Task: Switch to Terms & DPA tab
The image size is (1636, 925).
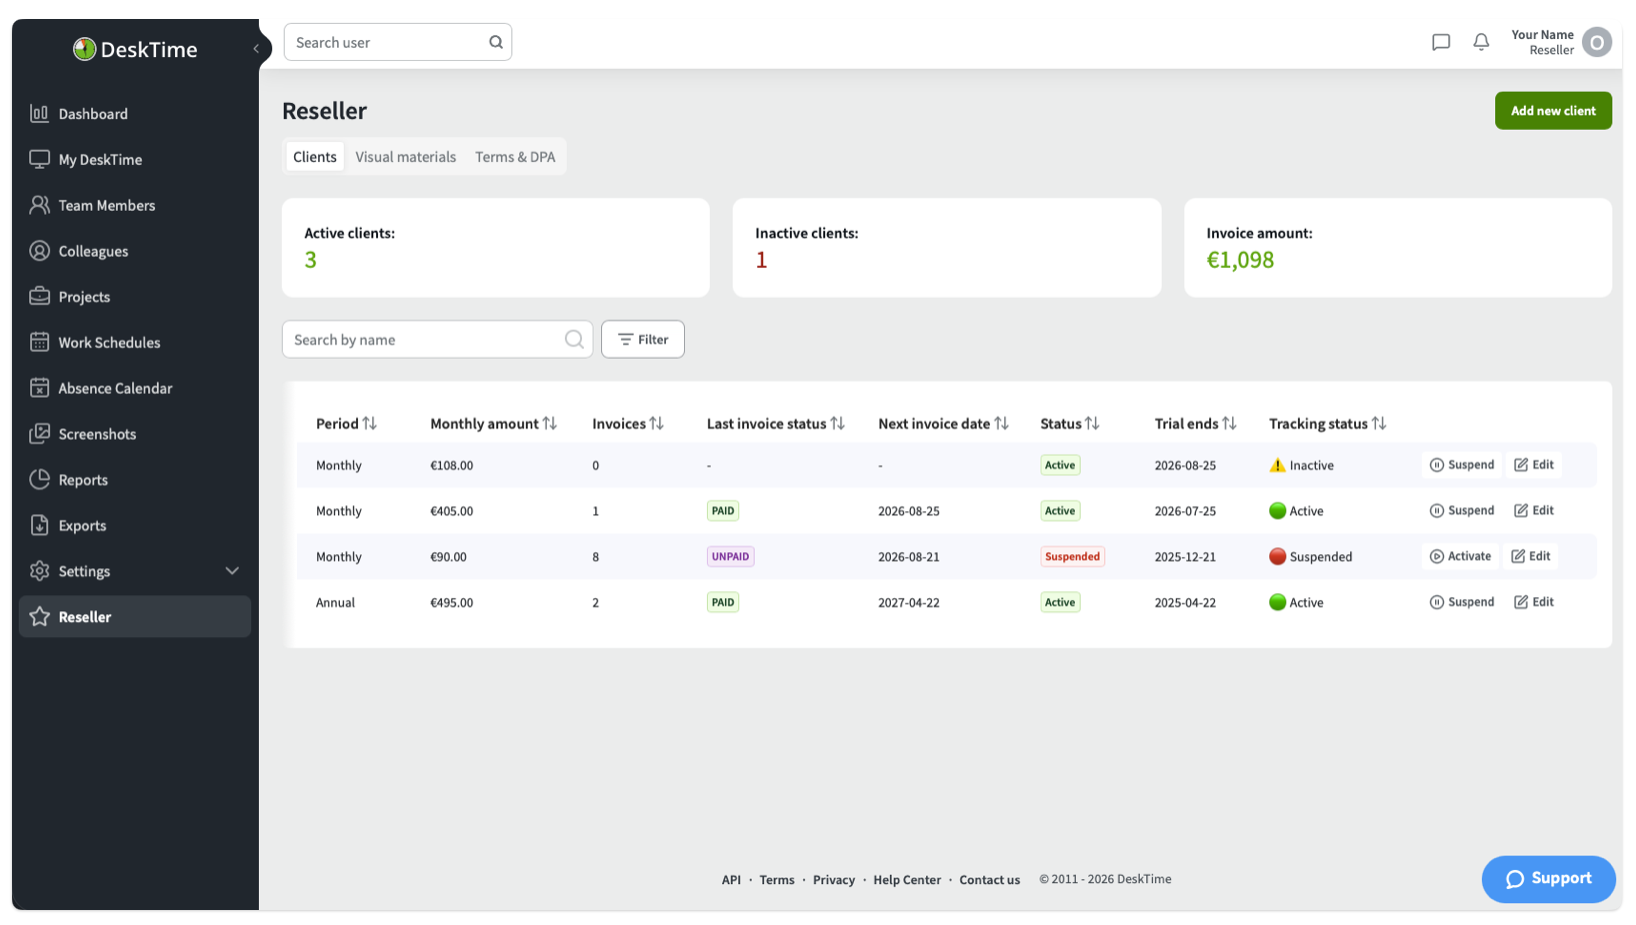Action: pos(515,156)
